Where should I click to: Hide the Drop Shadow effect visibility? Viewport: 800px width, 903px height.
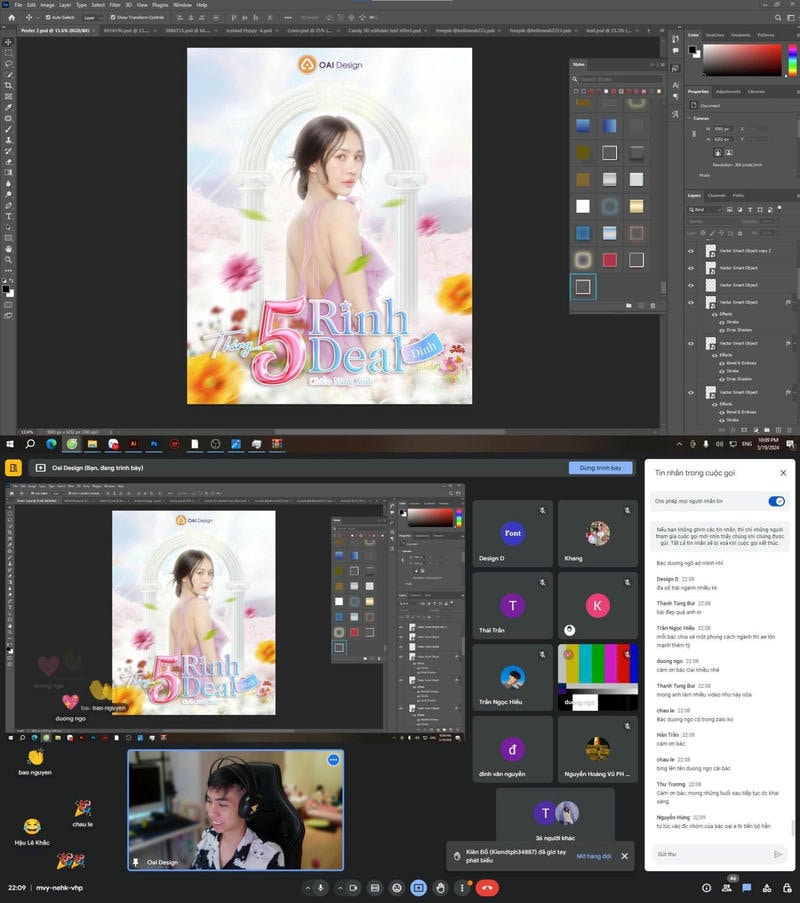[x=722, y=330]
